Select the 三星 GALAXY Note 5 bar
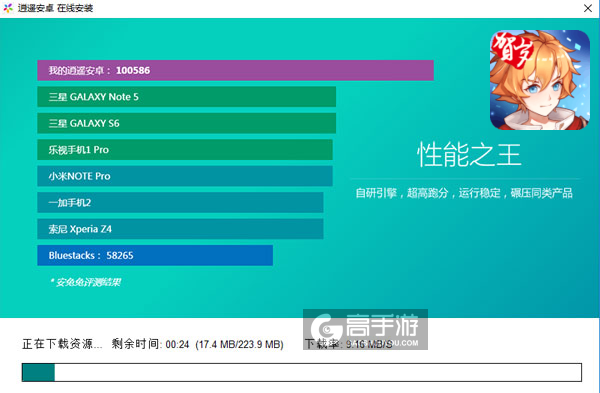The width and height of the screenshot is (600, 393). point(186,97)
